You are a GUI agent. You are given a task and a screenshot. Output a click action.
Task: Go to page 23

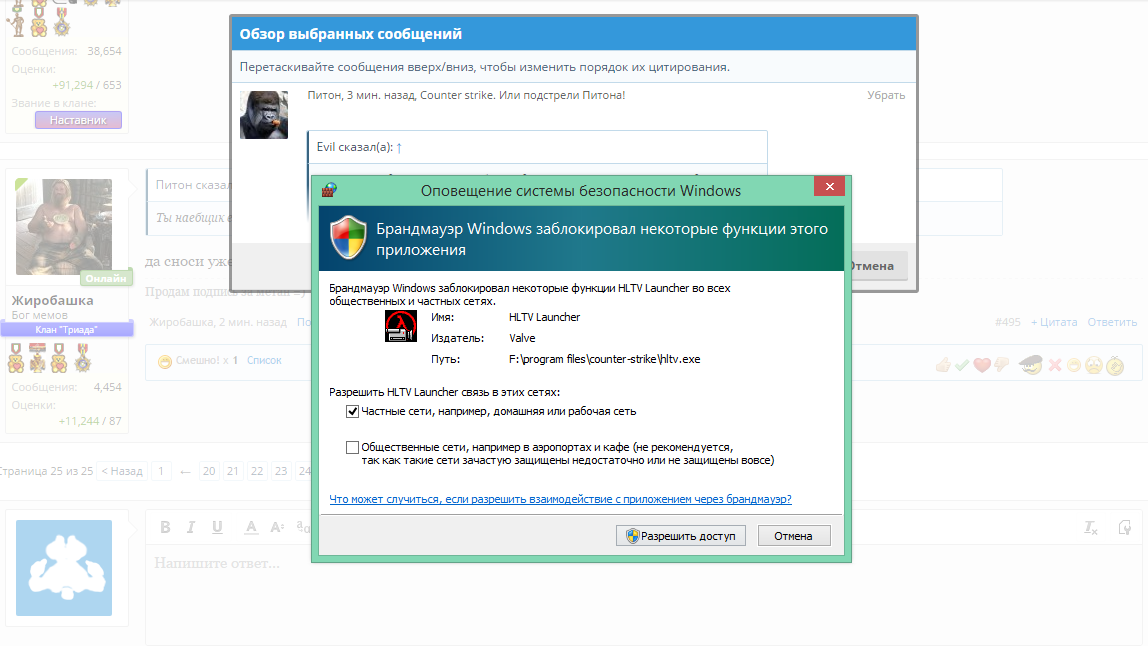pyautogui.click(x=281, y=471)
